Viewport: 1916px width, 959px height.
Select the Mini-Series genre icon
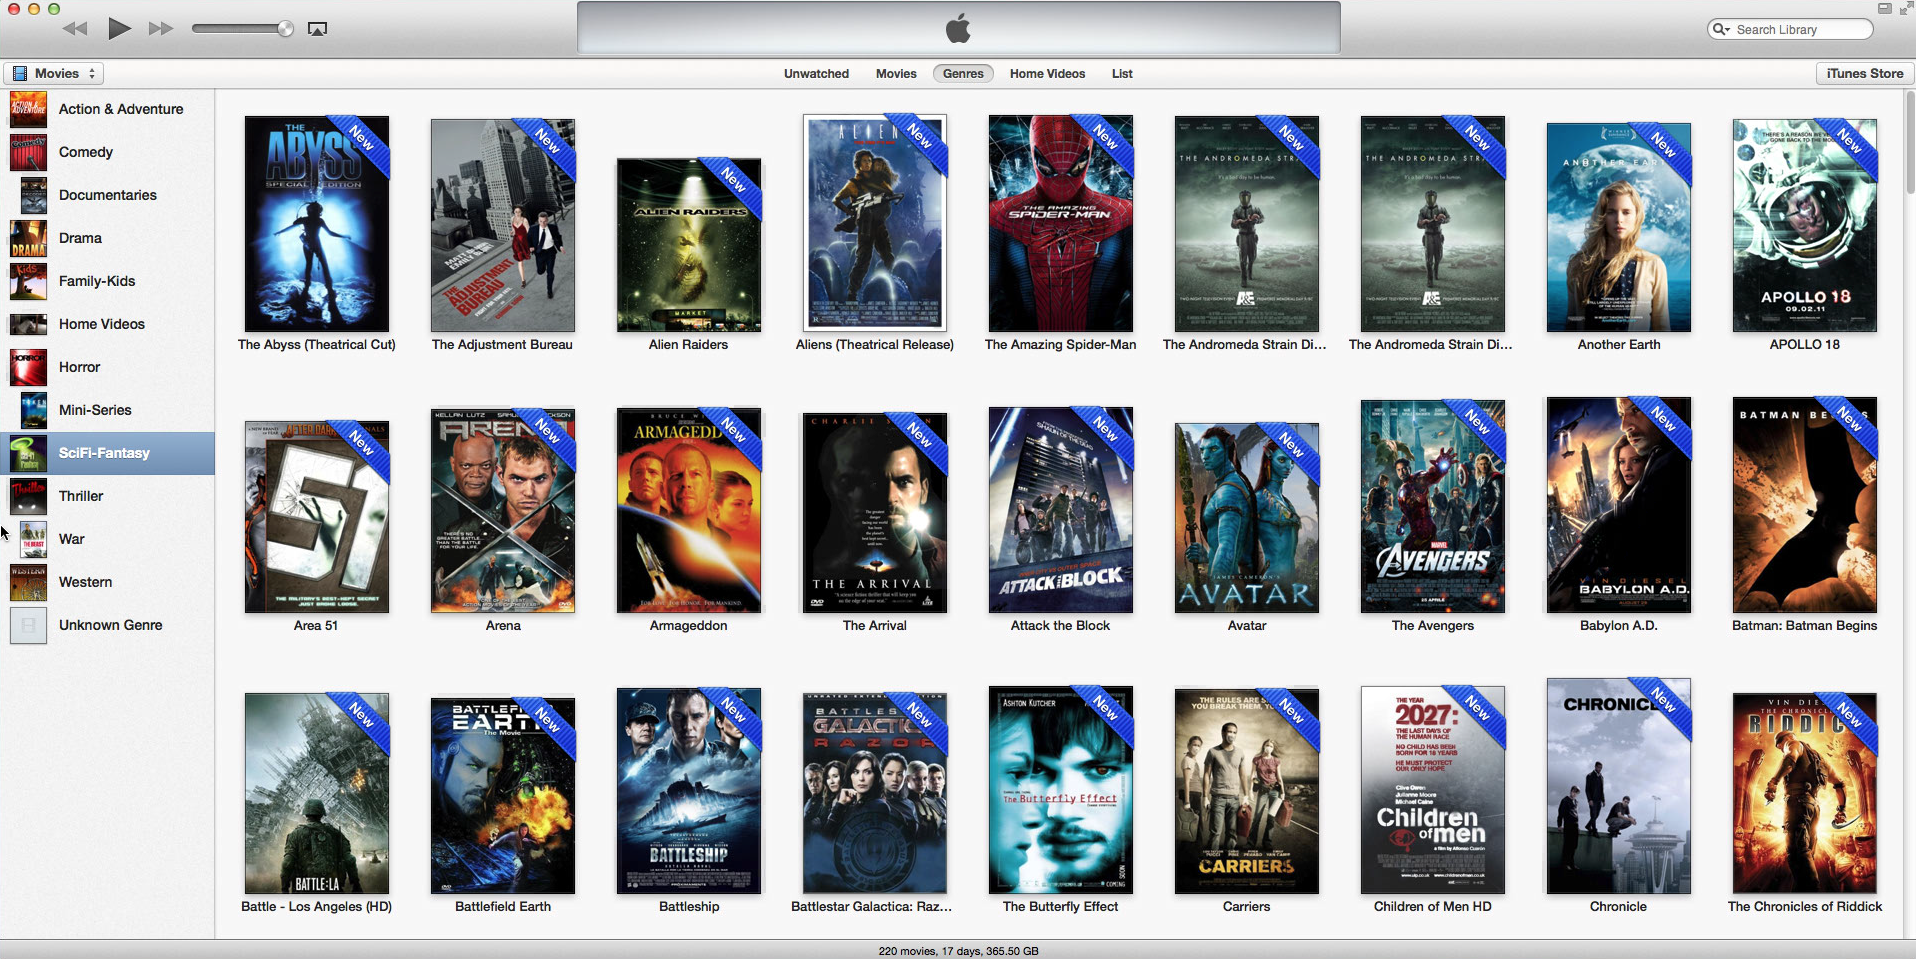(x=33, y=410)
